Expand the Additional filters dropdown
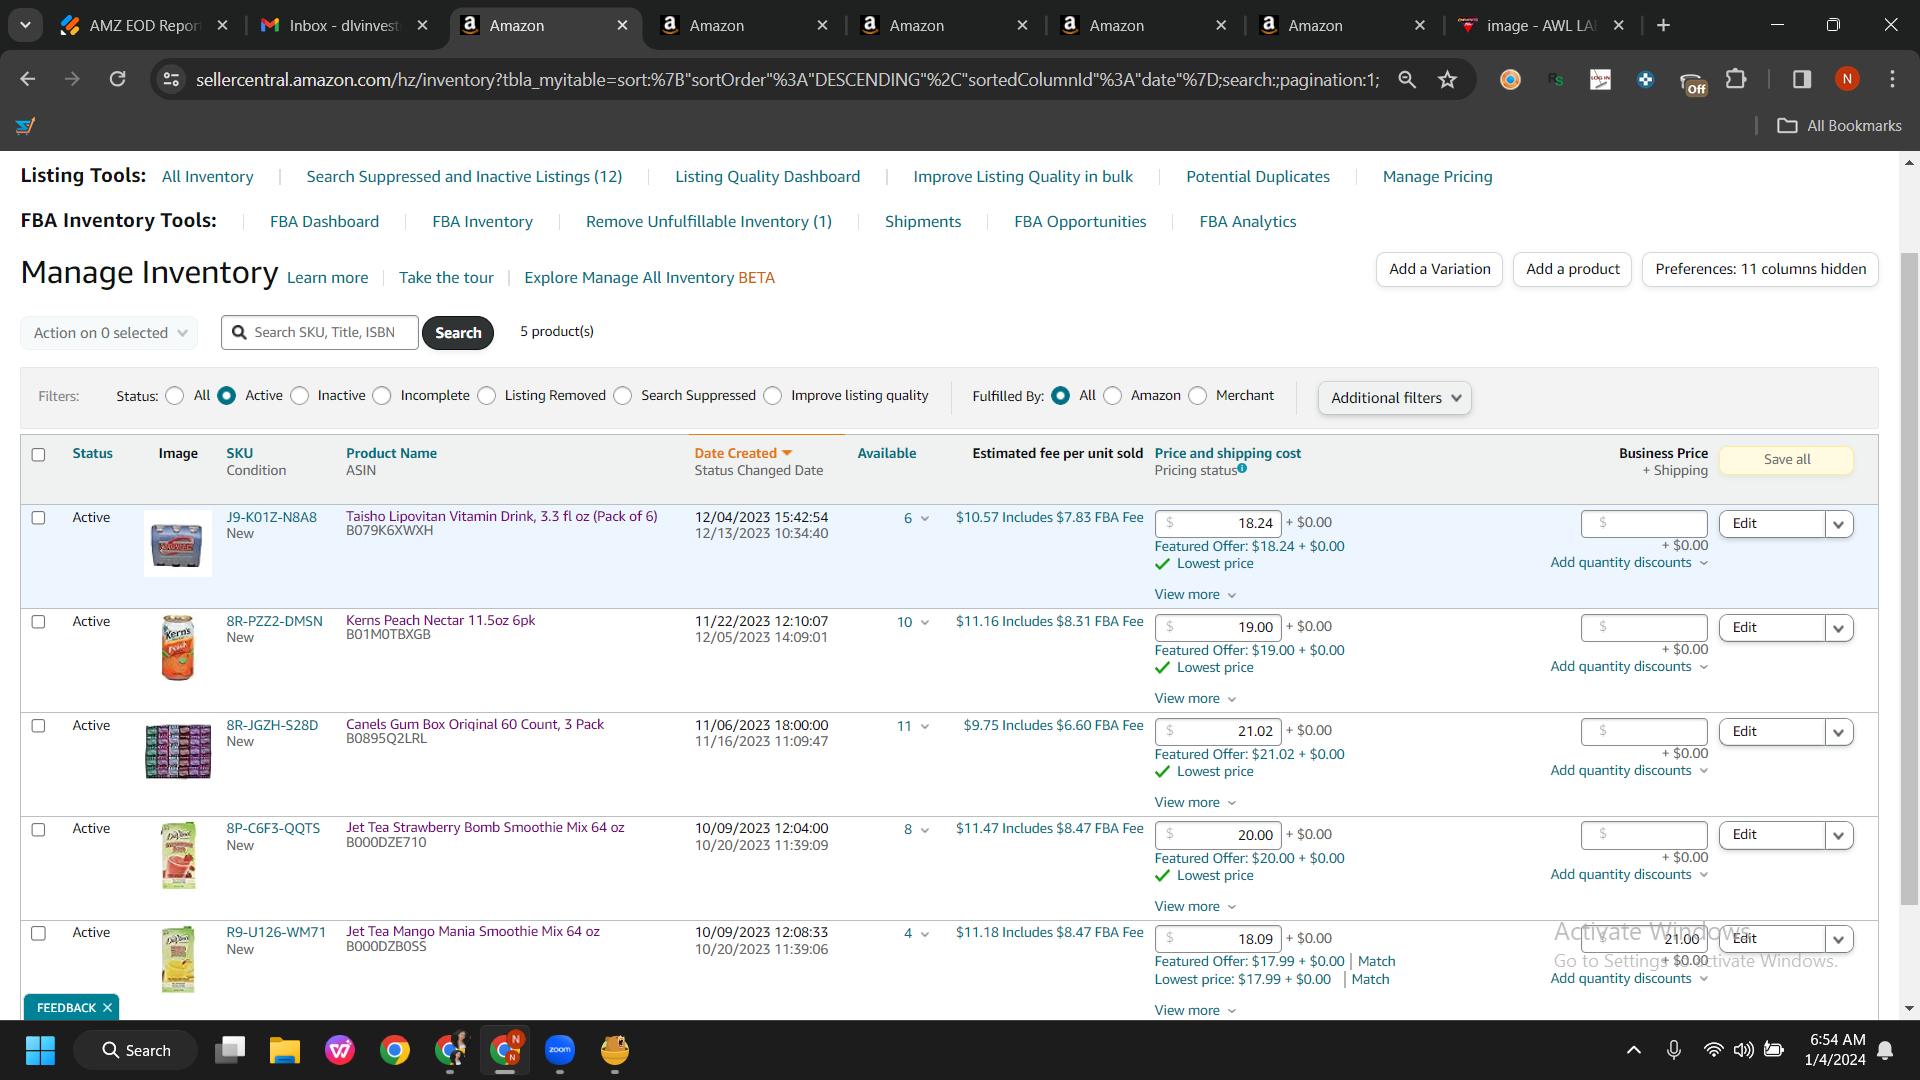The image size is (1920, 1080). tap(1395, 398)
